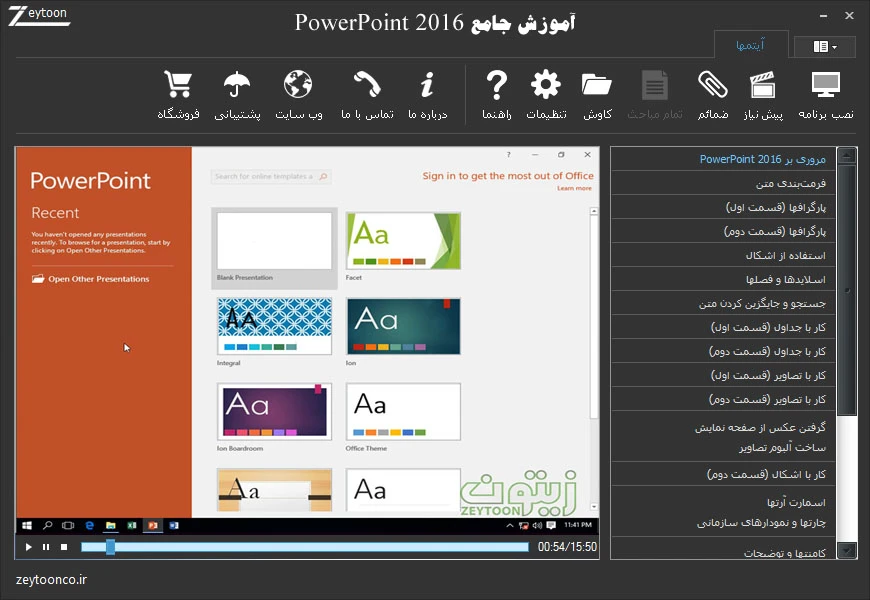Screen dimensions: 870x600
Task: Open the Store (فروشگاه) shopping cart icon
Action: [178, 86]
